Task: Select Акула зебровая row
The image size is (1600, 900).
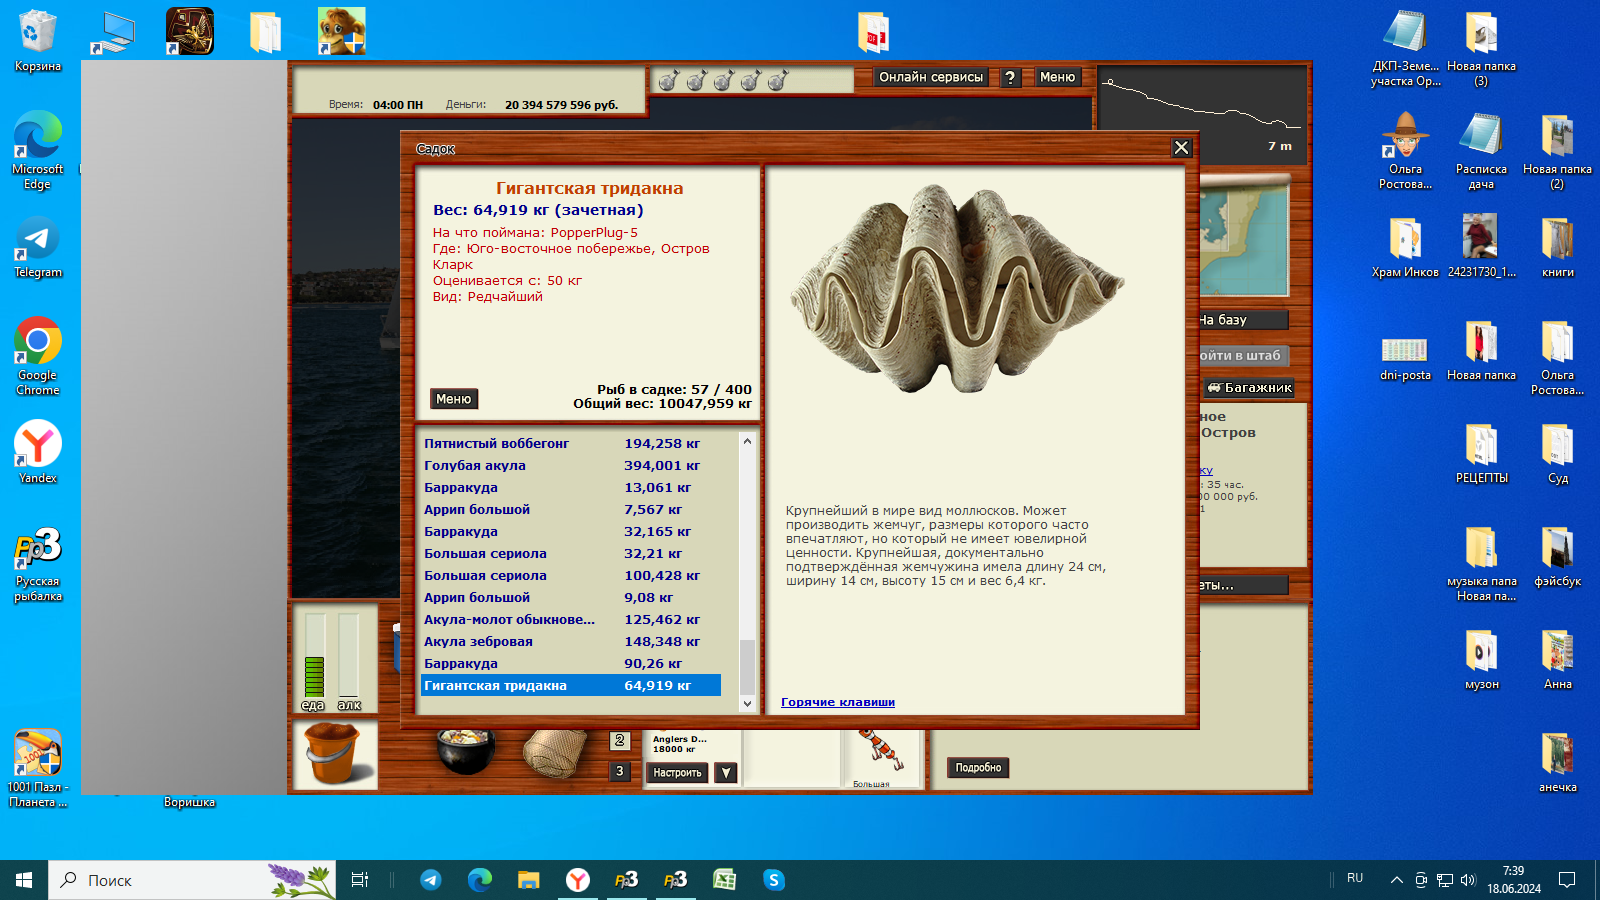Action: pos(571,641)
